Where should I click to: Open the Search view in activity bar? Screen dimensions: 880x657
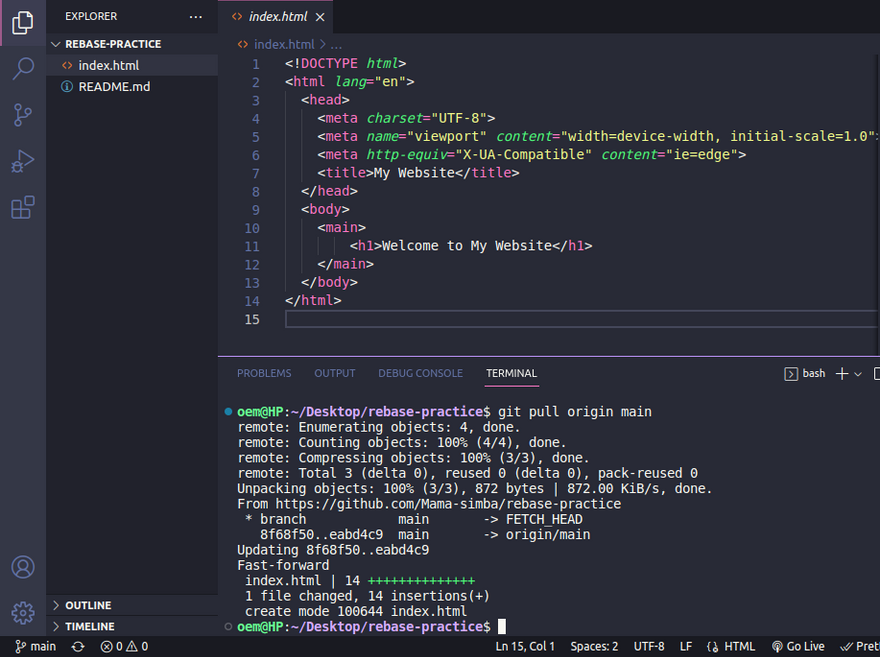(22, 68)
